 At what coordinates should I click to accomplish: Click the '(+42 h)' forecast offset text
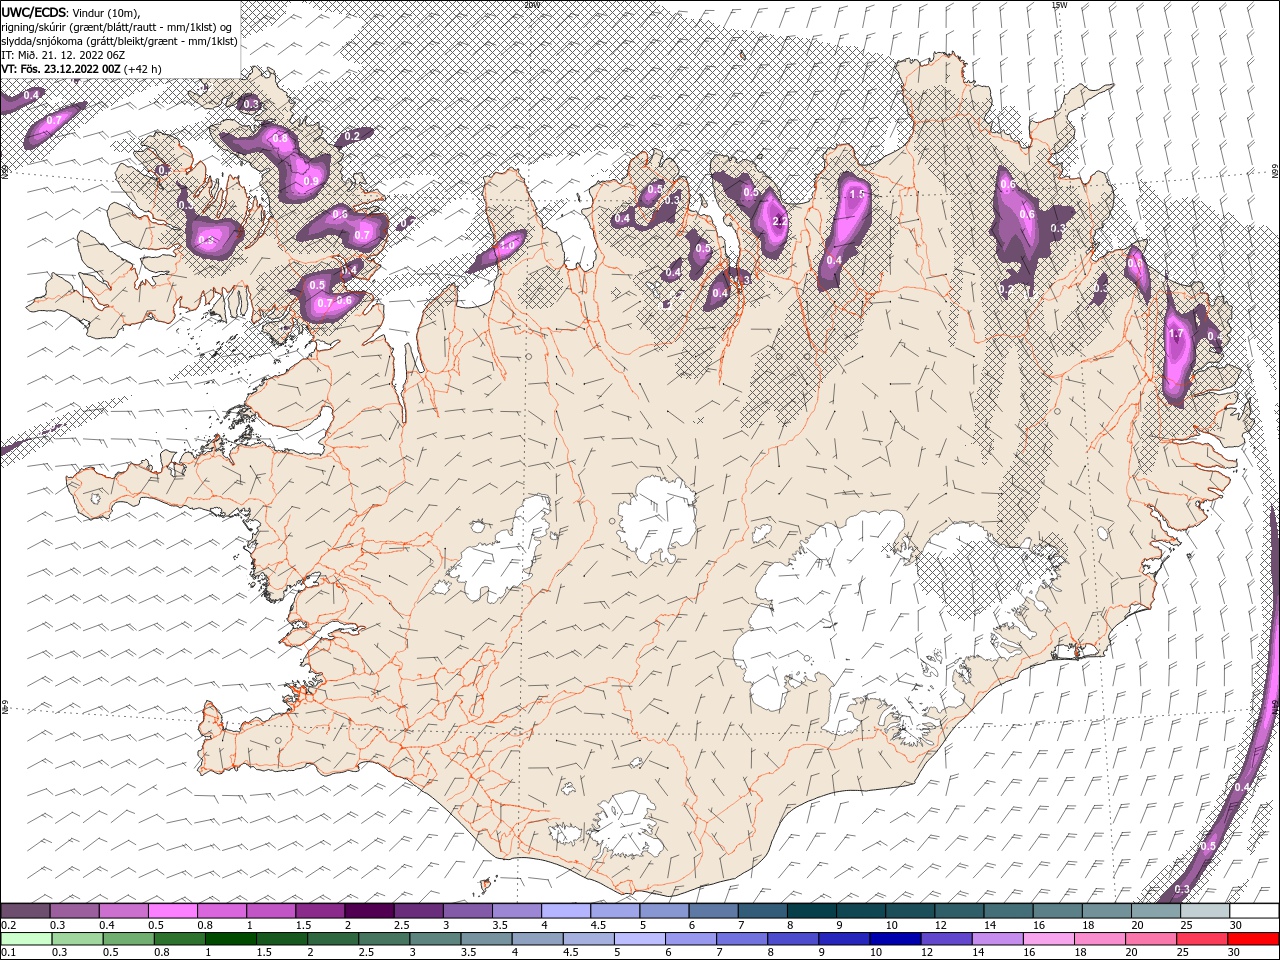(143, 69)
